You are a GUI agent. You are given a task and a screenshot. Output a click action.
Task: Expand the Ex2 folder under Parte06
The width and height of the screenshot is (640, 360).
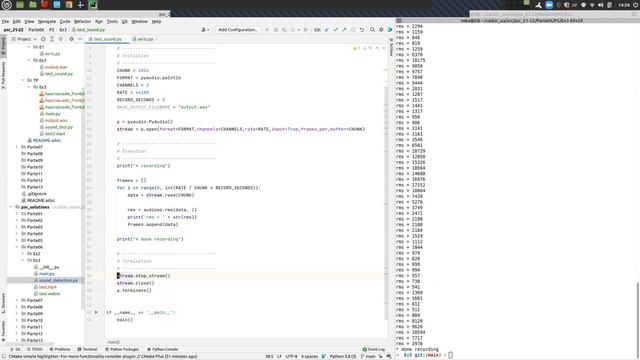[23, 253]
